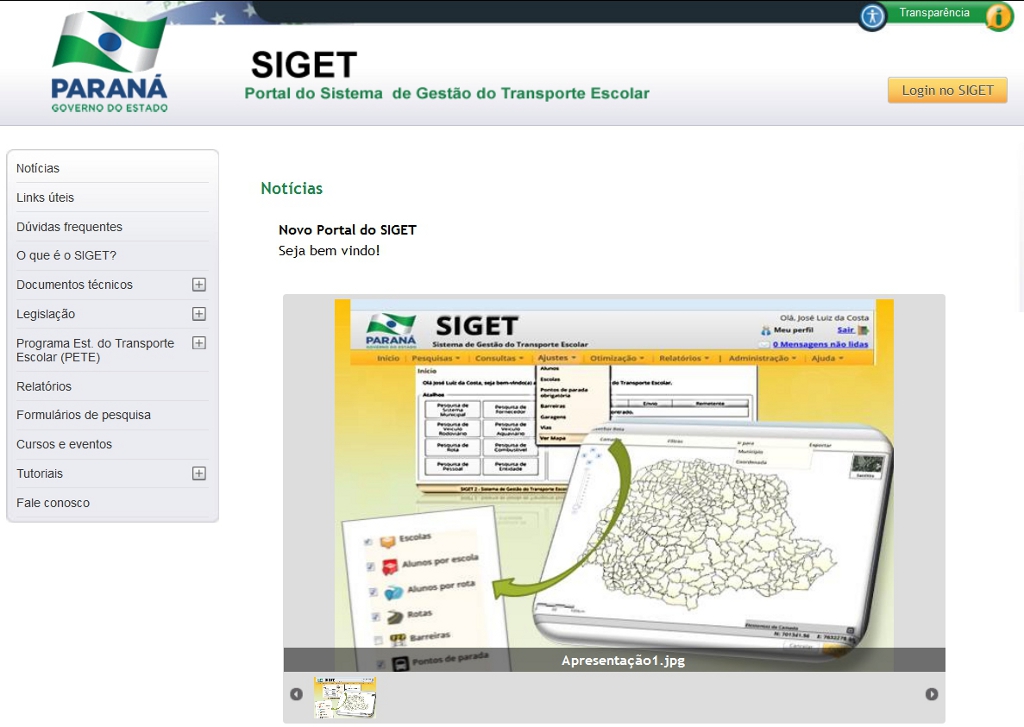Expand the Documentos técnicos submenu
This screenshot has width=1024, height=727.
[199, 285]
